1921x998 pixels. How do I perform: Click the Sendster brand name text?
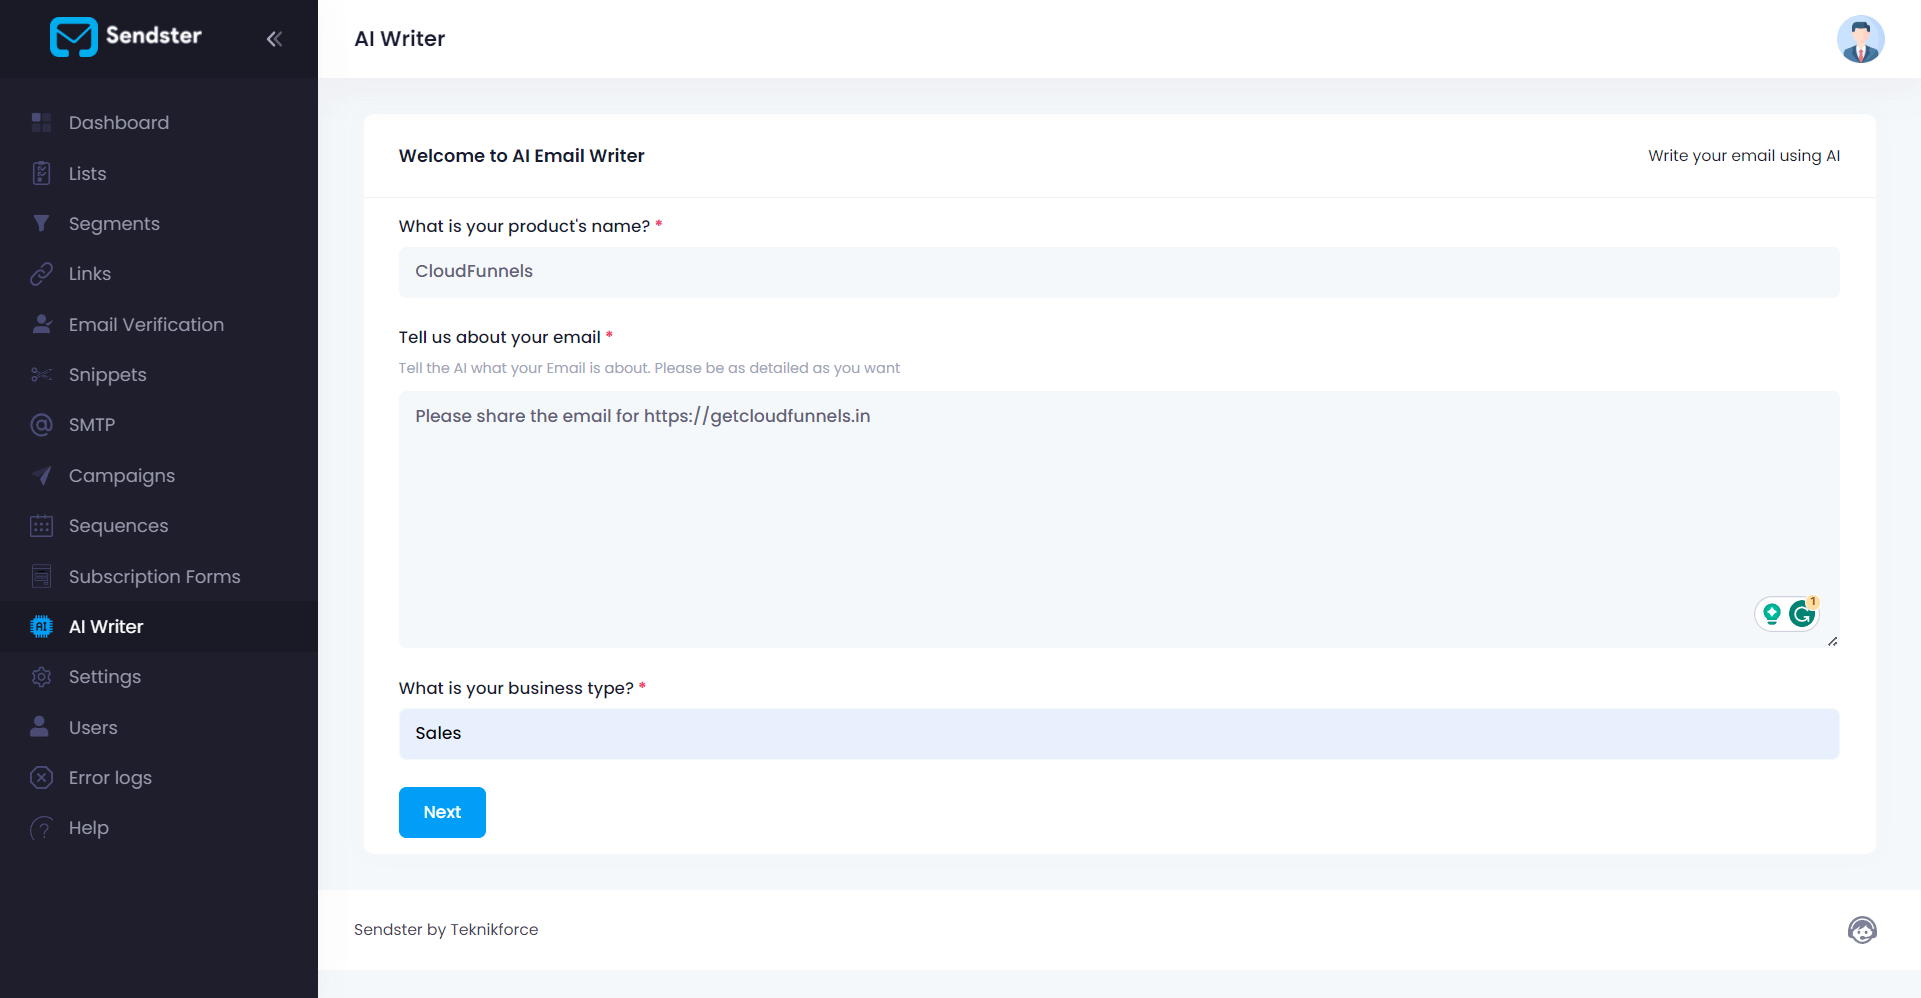point(153,36)
